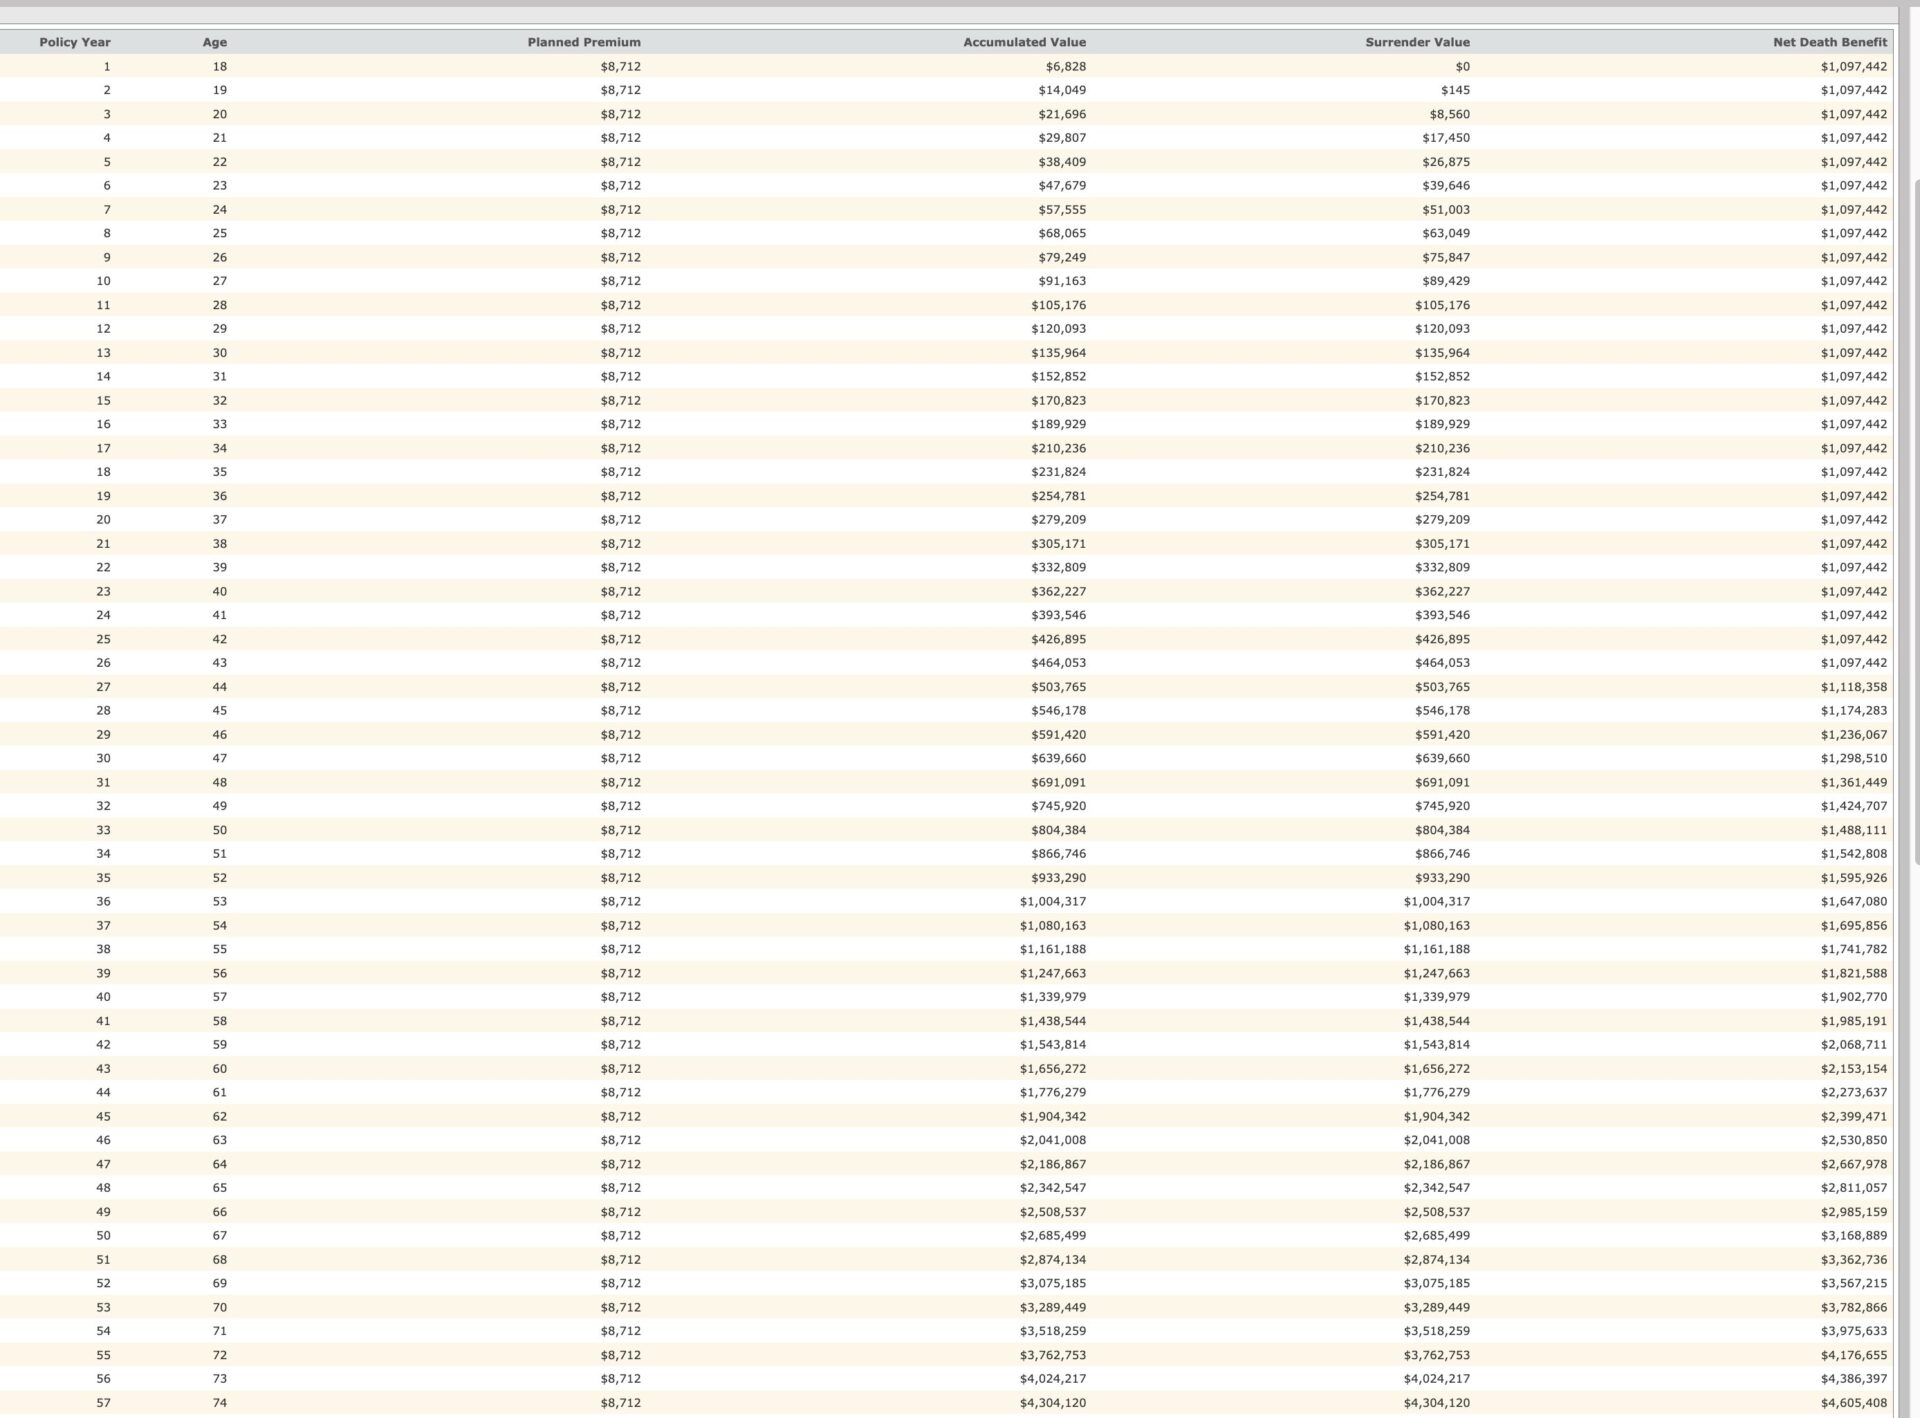Click the Planned Premium column header

[x=584, y=42]
